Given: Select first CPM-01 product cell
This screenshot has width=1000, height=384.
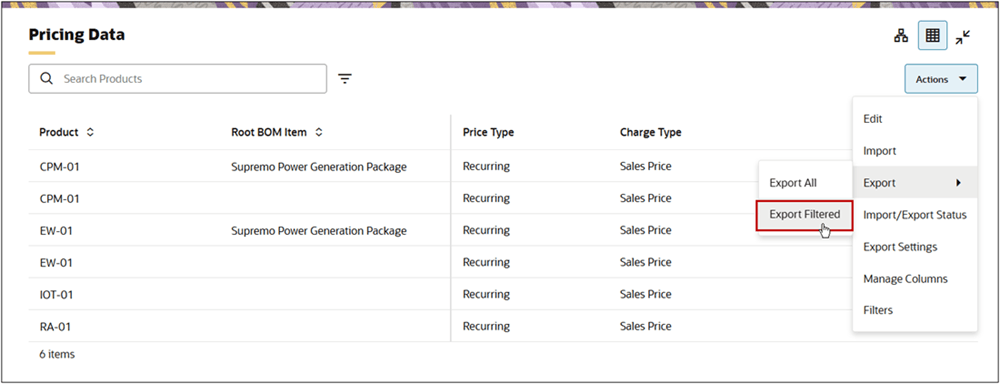Looking at the screenshot, I should point(59,167).
